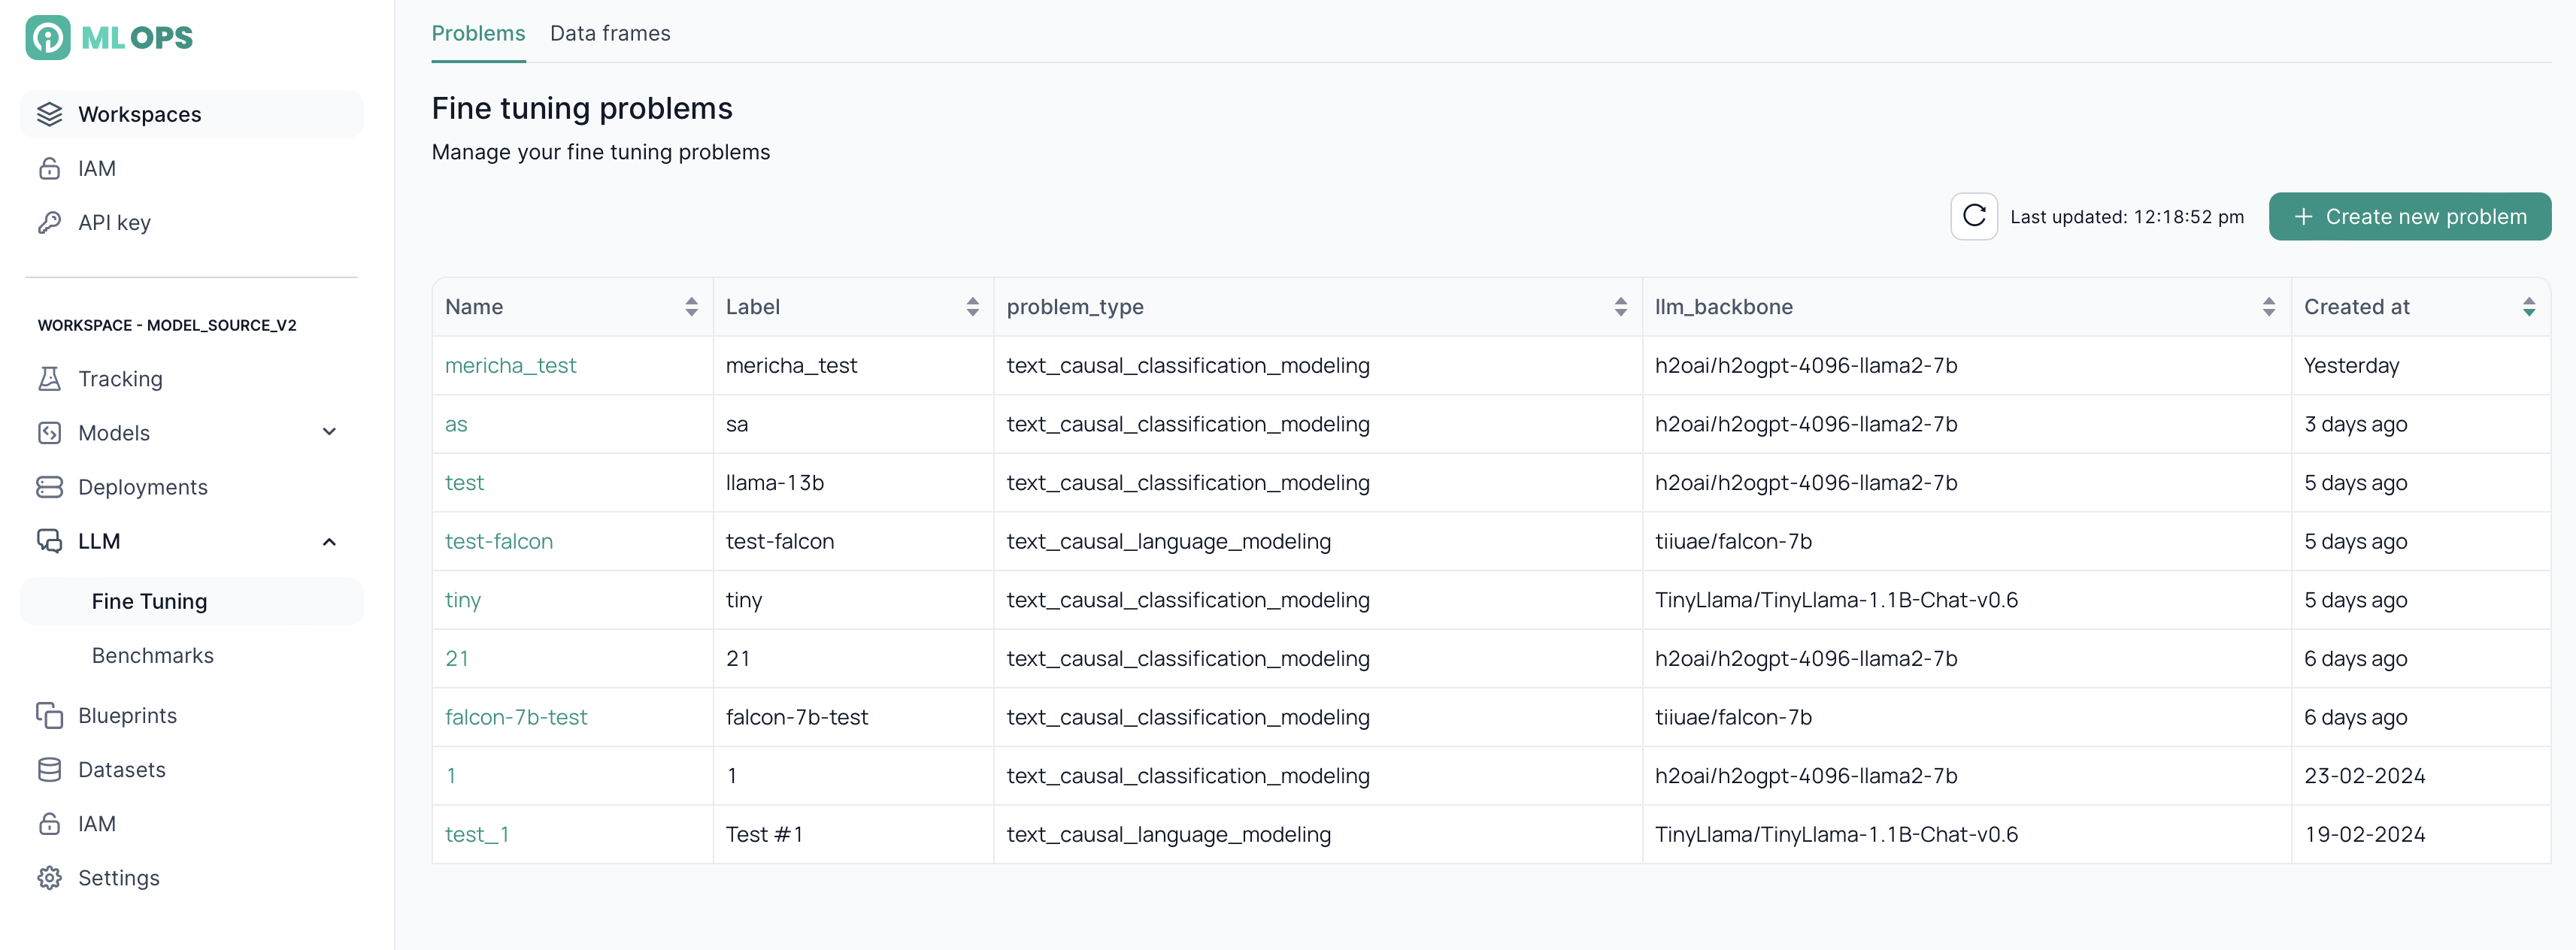Open the test-falcon problem link
The image size is (2576, 950).
500,541
